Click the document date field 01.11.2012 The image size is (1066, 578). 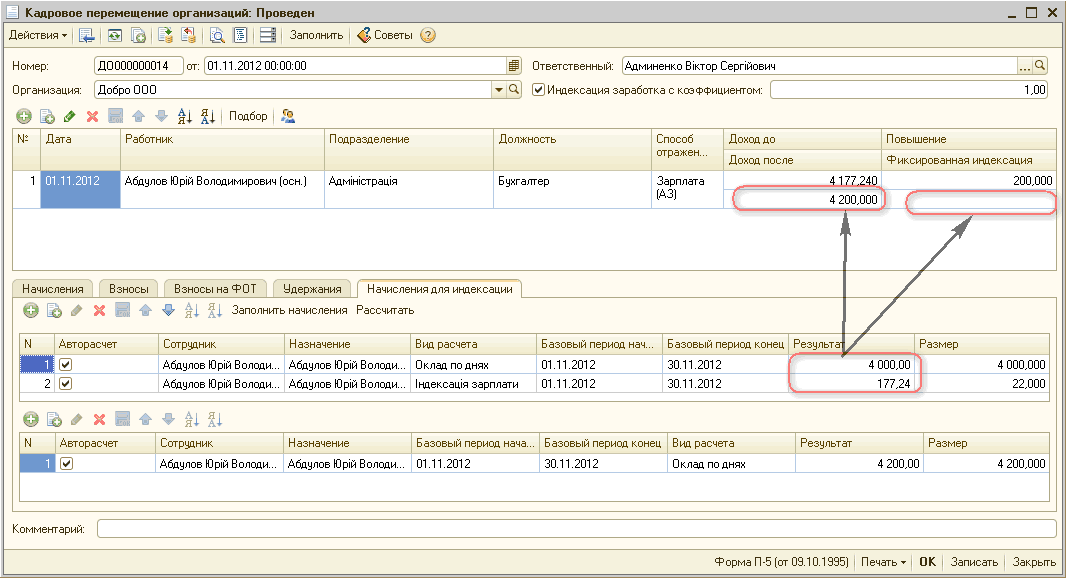[x=356, y=66]
